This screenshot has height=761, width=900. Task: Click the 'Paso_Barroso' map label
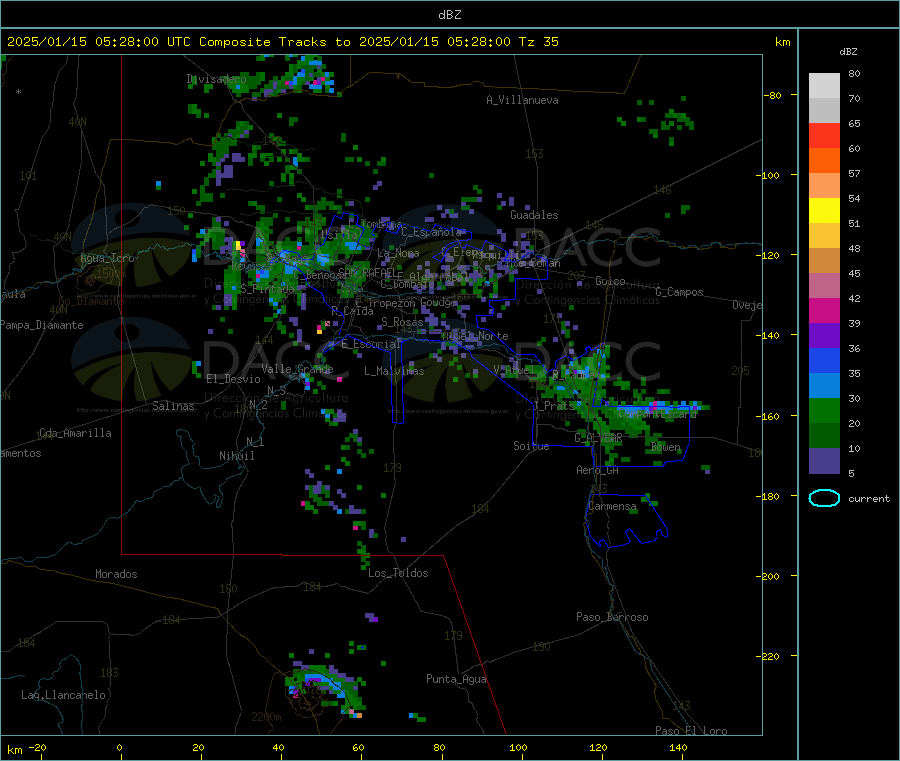point(612,618)
